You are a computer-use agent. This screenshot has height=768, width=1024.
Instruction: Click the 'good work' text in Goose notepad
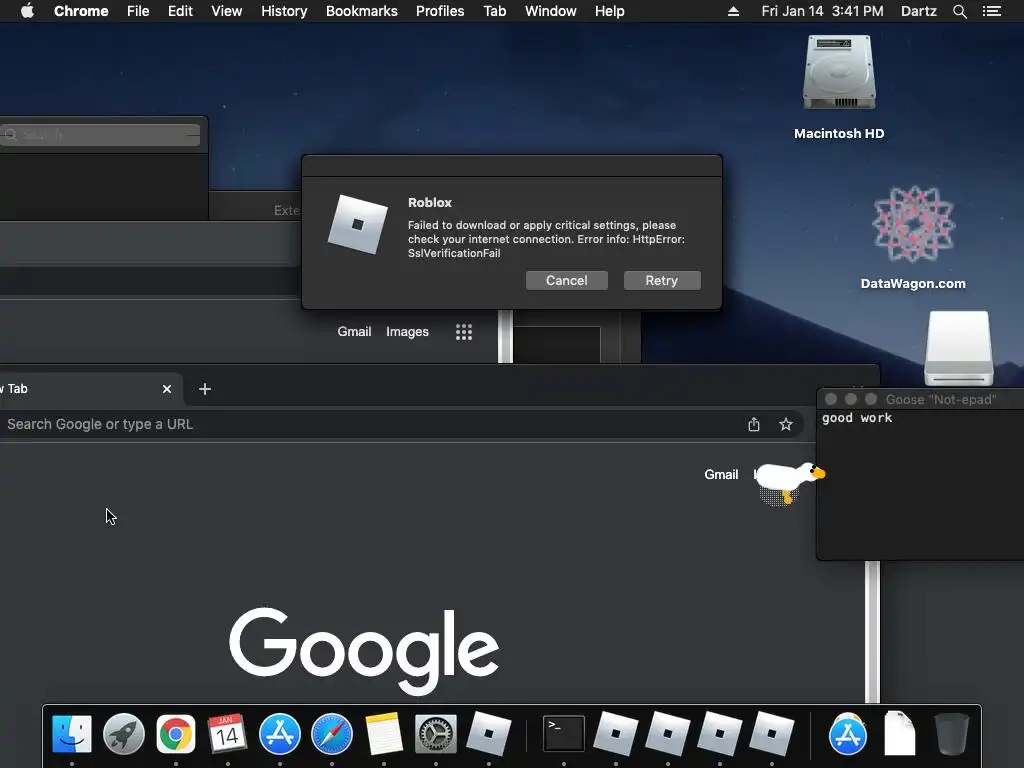point(857,418)
